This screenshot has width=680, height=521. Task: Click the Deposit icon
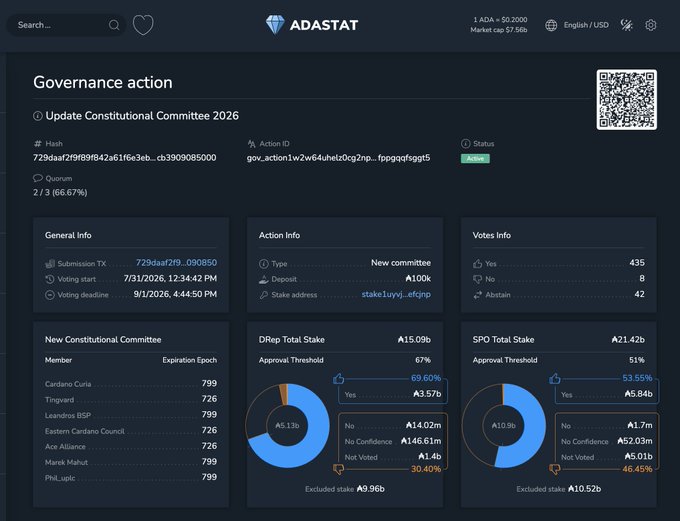(x=264, y=279)
